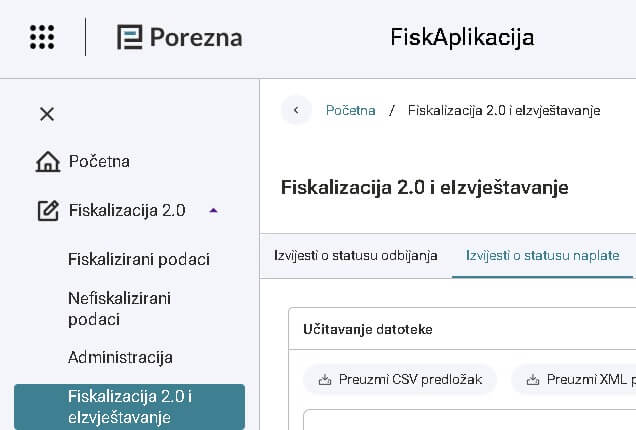This screenshot has width=636, height=430.
Task: Click the home icon in the sidebar
Action: (x=47, y=162)
